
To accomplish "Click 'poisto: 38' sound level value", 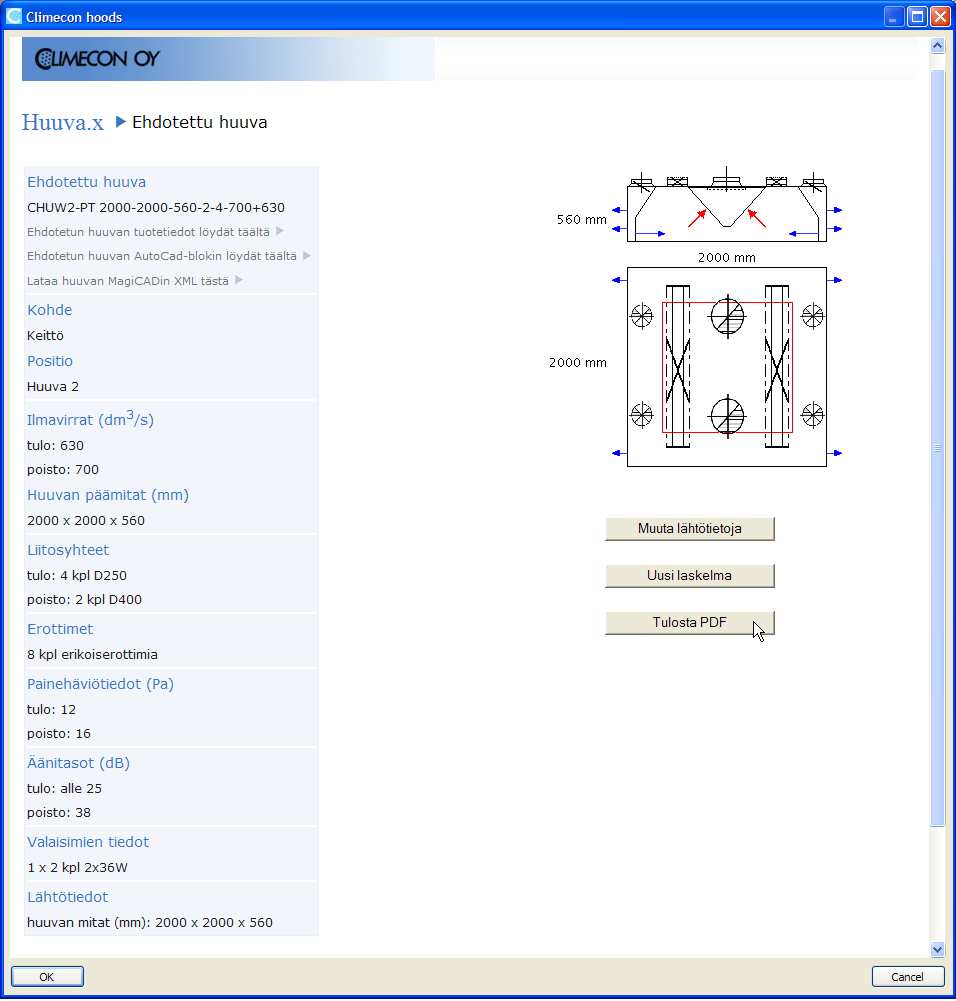I will point(59,813).
